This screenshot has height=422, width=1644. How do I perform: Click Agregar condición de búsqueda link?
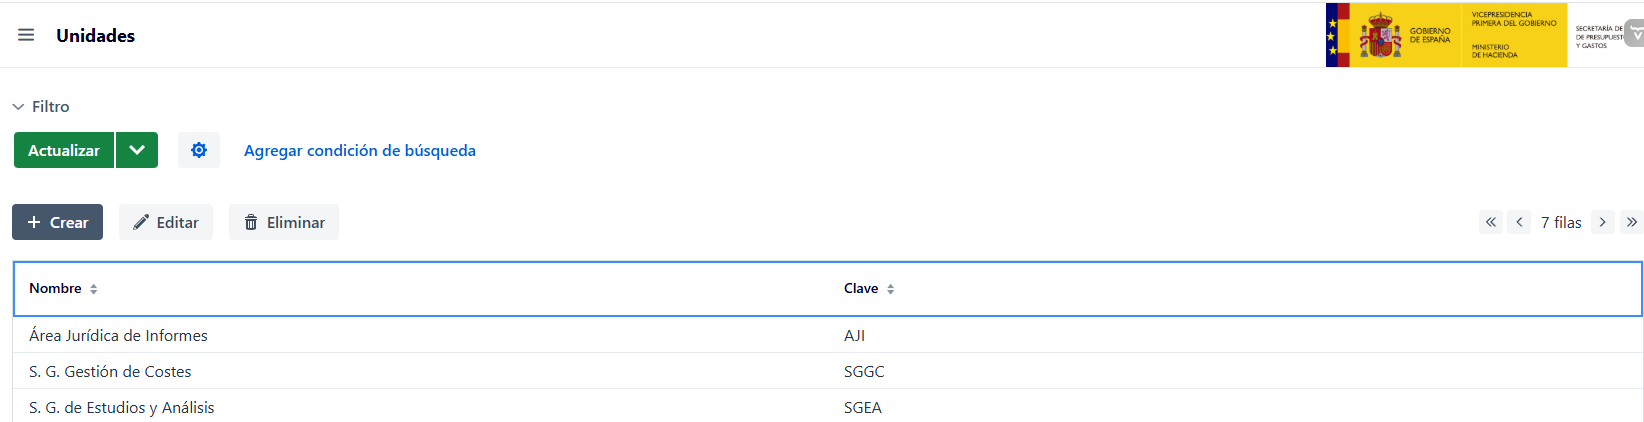[360, 150]
